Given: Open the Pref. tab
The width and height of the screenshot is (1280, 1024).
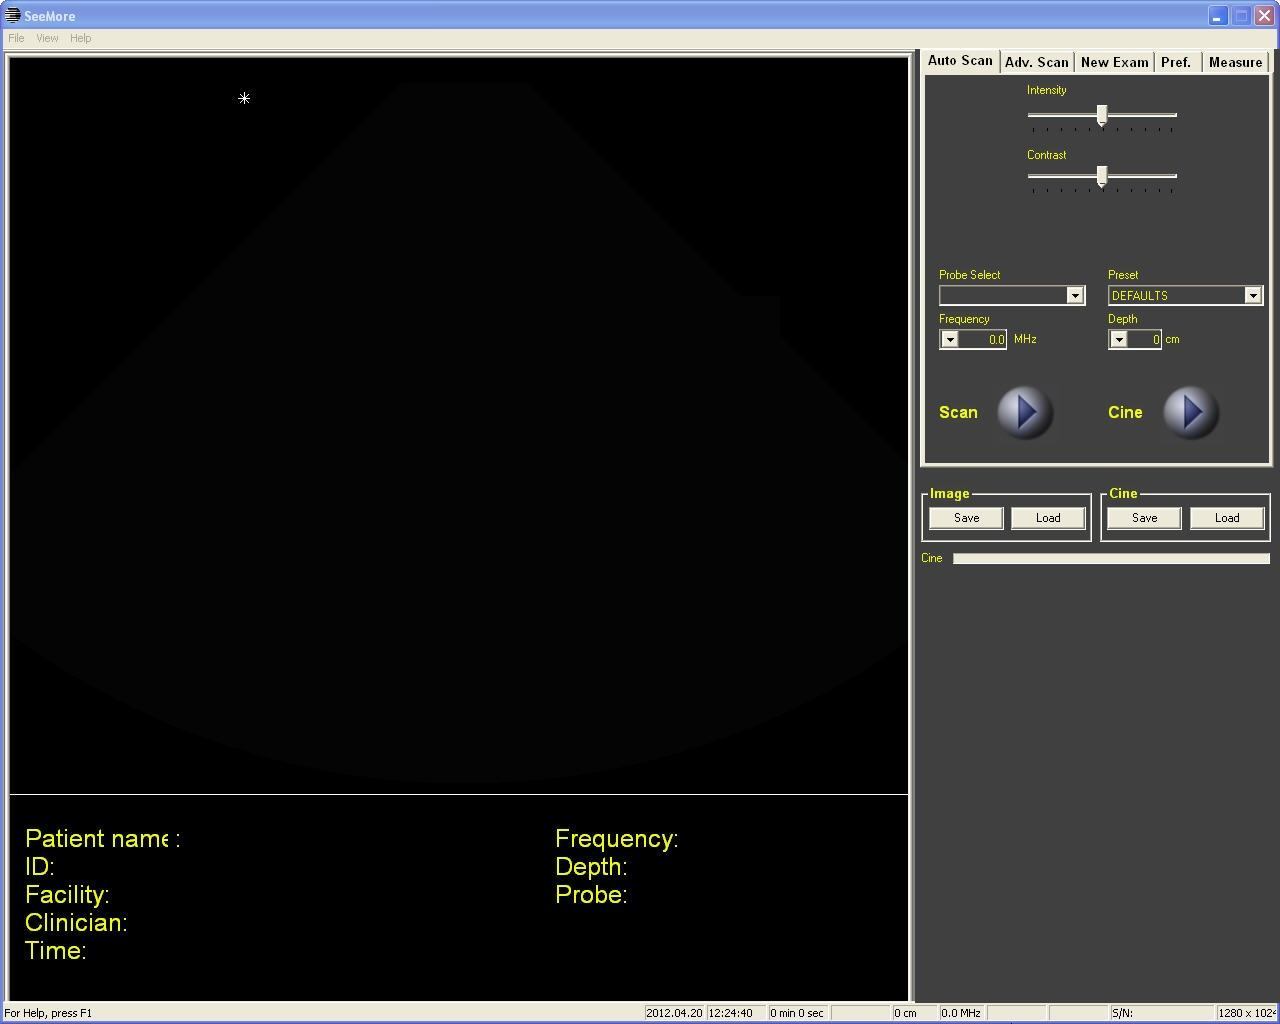Looking at the screenshot, I should coord(1176,62).
